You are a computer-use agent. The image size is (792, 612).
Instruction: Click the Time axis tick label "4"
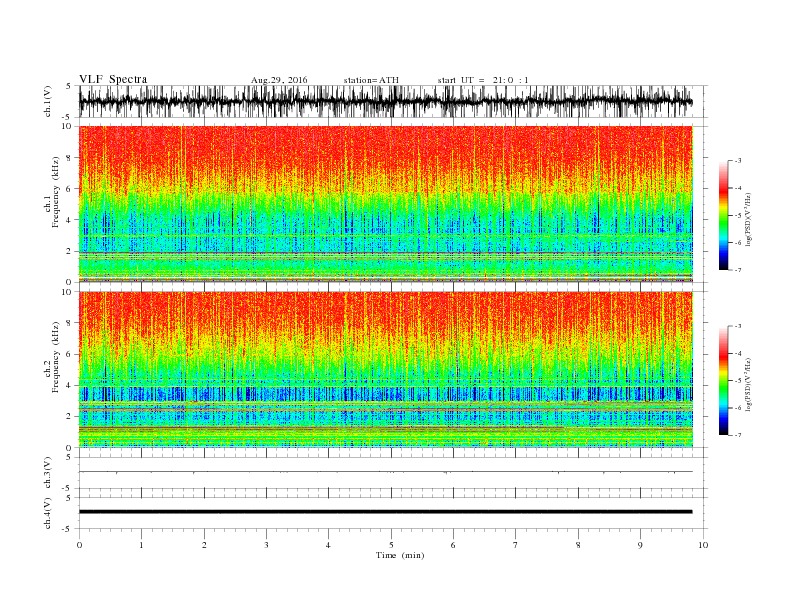point(329,545)
